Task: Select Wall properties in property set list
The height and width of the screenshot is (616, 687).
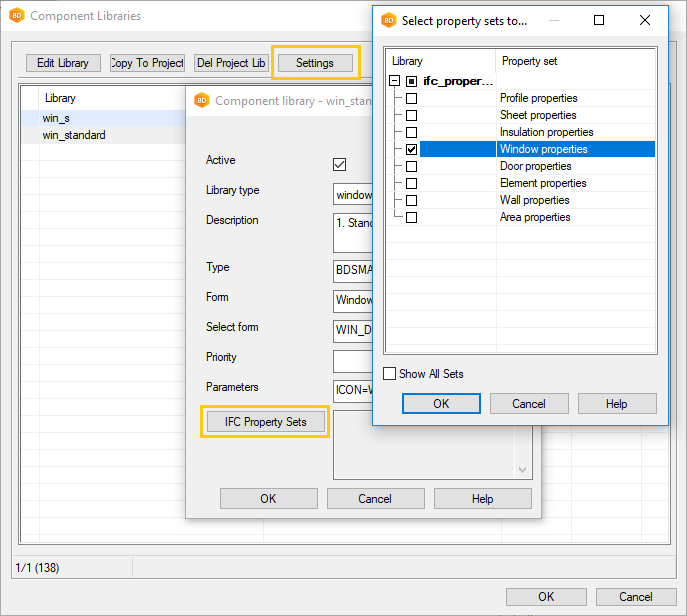Action: pyautogui.click(x=534, y=200)
